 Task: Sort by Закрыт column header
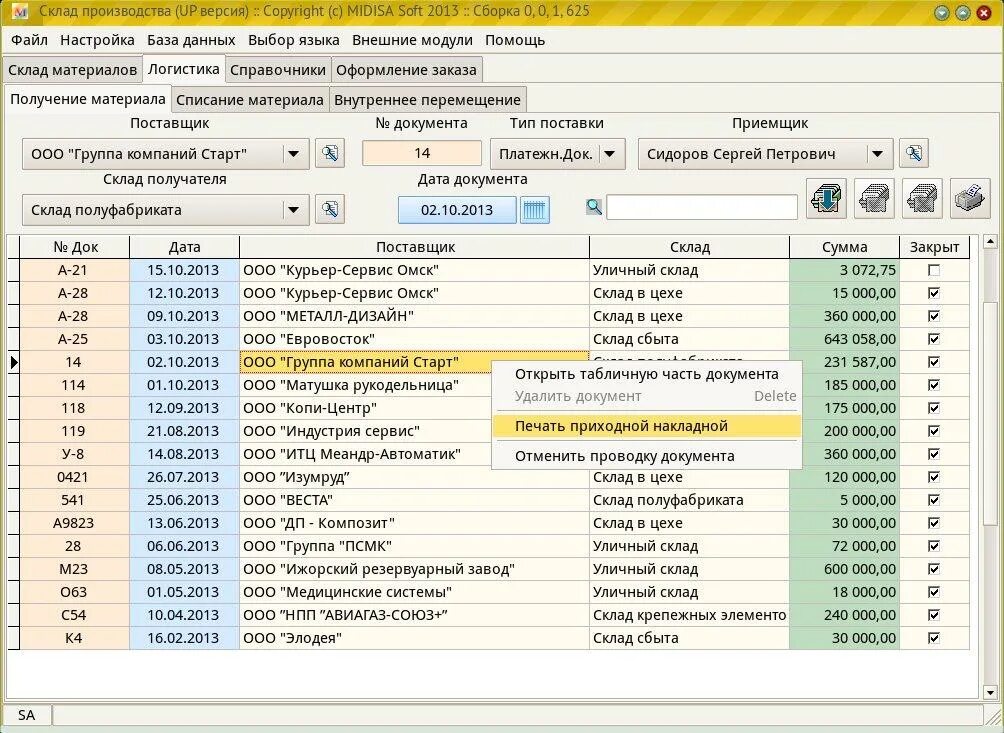tap(934, 247)
